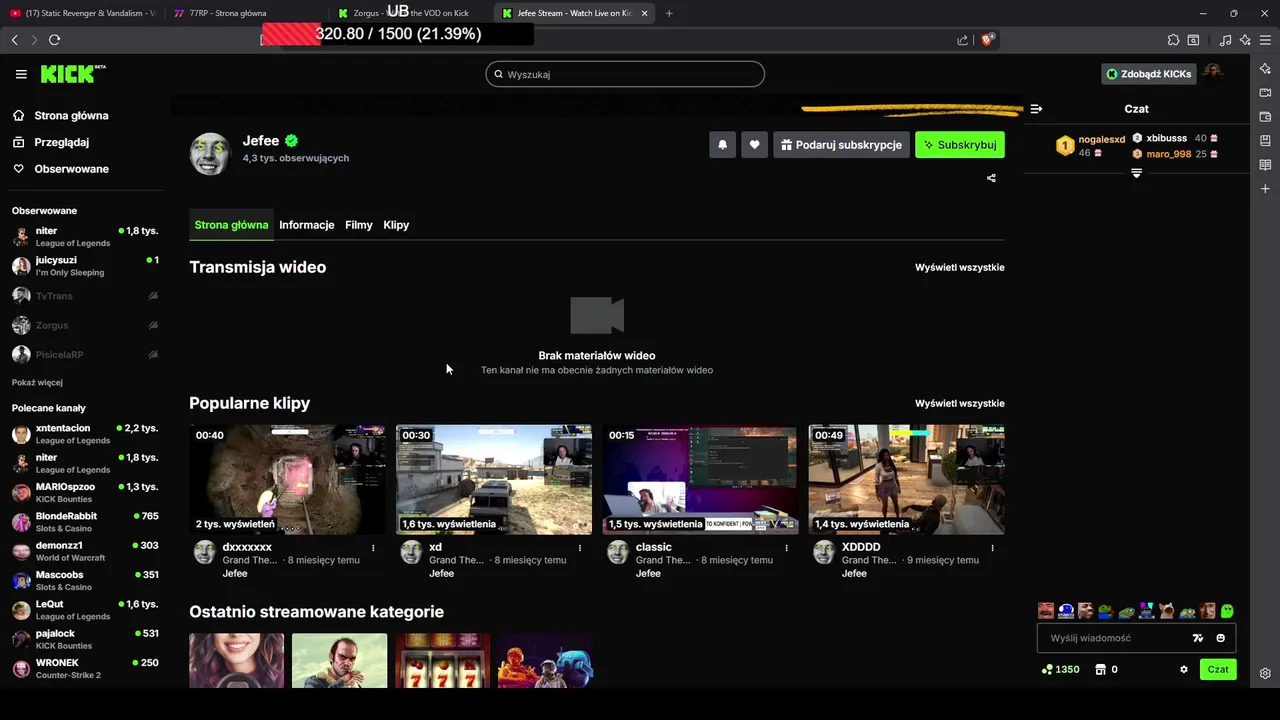
Task: Open chat settings gear icon
Action: pos(1184,669)
